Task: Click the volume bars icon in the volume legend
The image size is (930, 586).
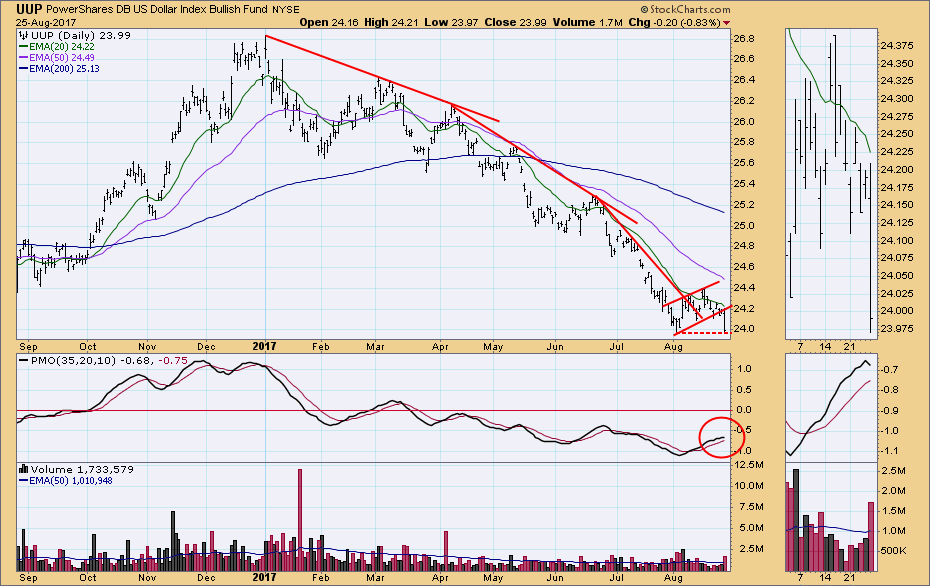Action: coord(24,469)
